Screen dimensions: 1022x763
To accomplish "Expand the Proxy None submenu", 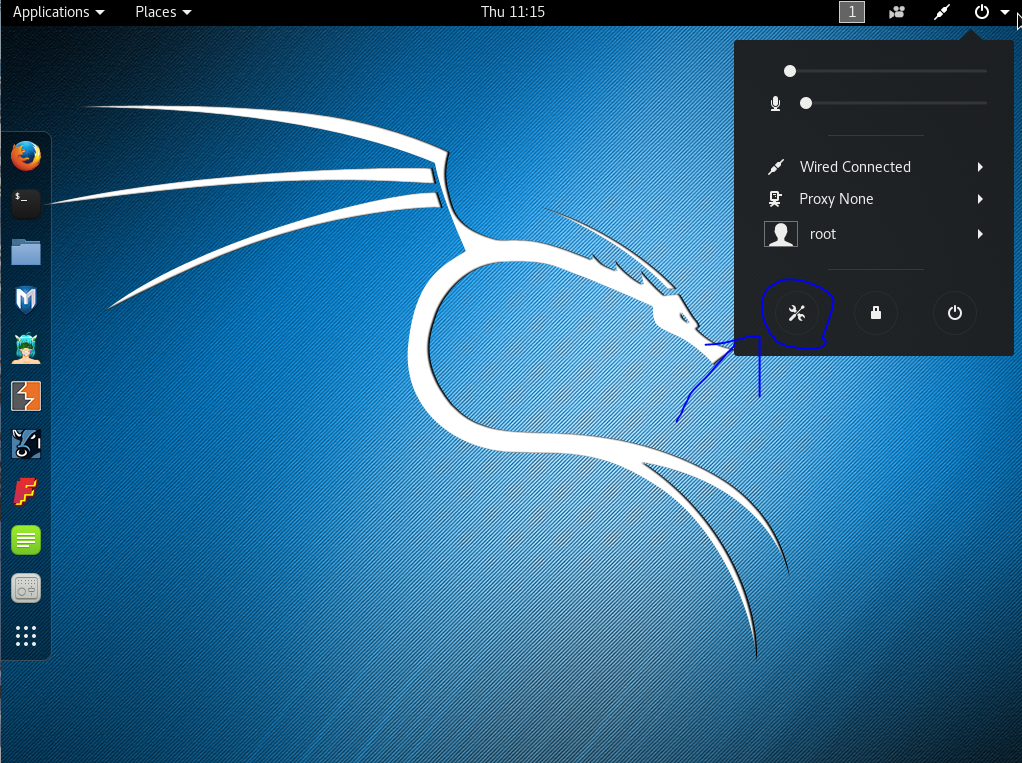I will 980,199.
